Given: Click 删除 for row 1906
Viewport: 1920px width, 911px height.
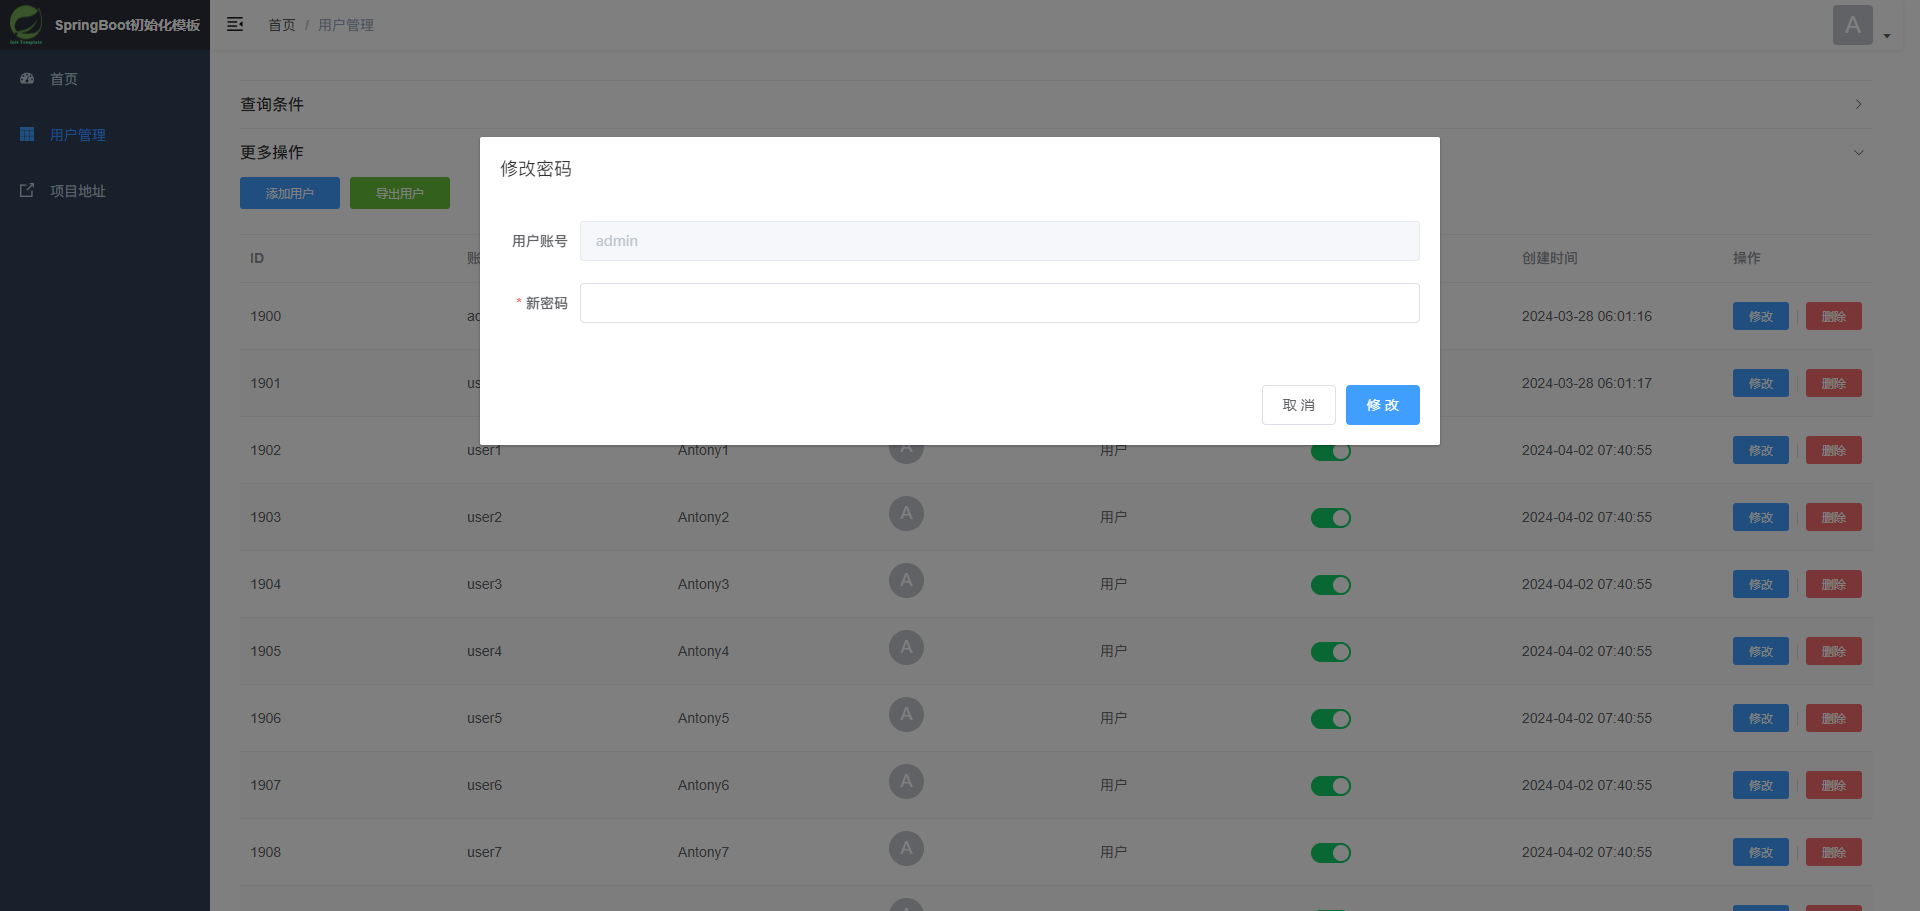Looking at the screenshot, I should click(x=1834, y=718).
